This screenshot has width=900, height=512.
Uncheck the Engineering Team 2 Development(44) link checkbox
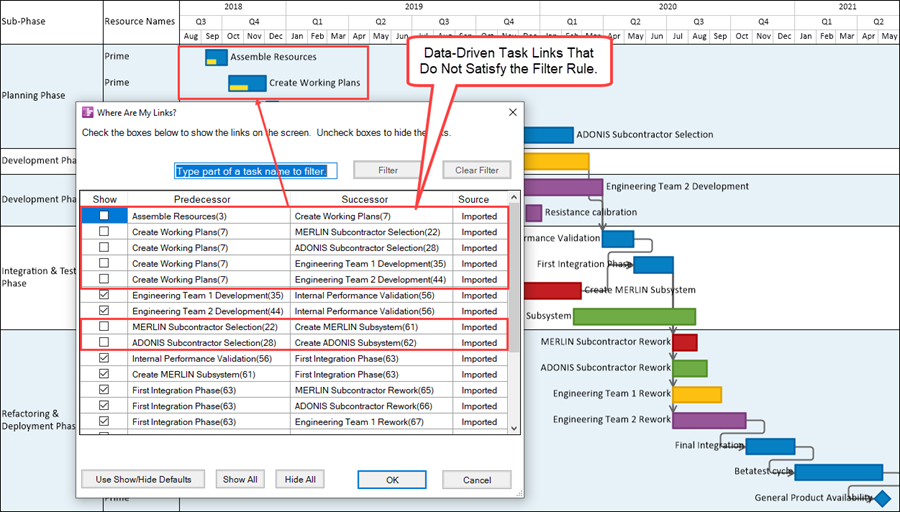[x=104, y=311]
